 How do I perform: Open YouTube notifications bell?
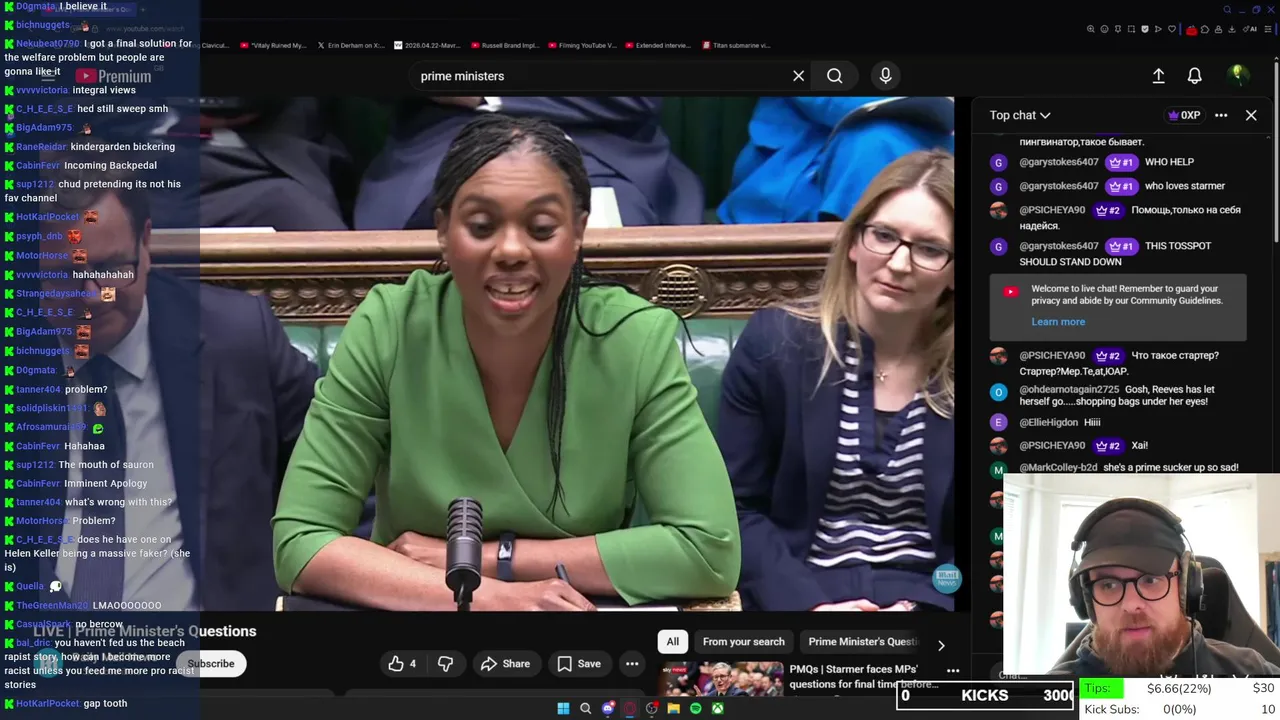tap(1194, 76)
